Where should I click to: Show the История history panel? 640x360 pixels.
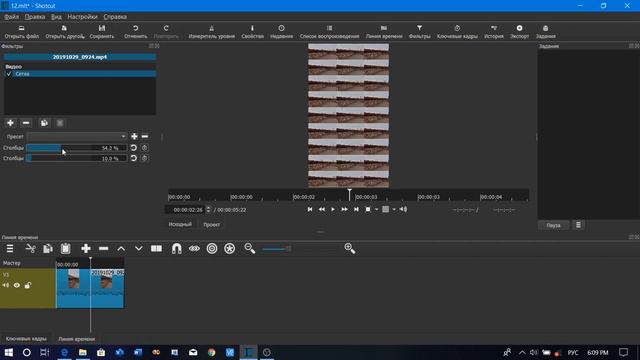pyautogui.click(x=493, y=32)
